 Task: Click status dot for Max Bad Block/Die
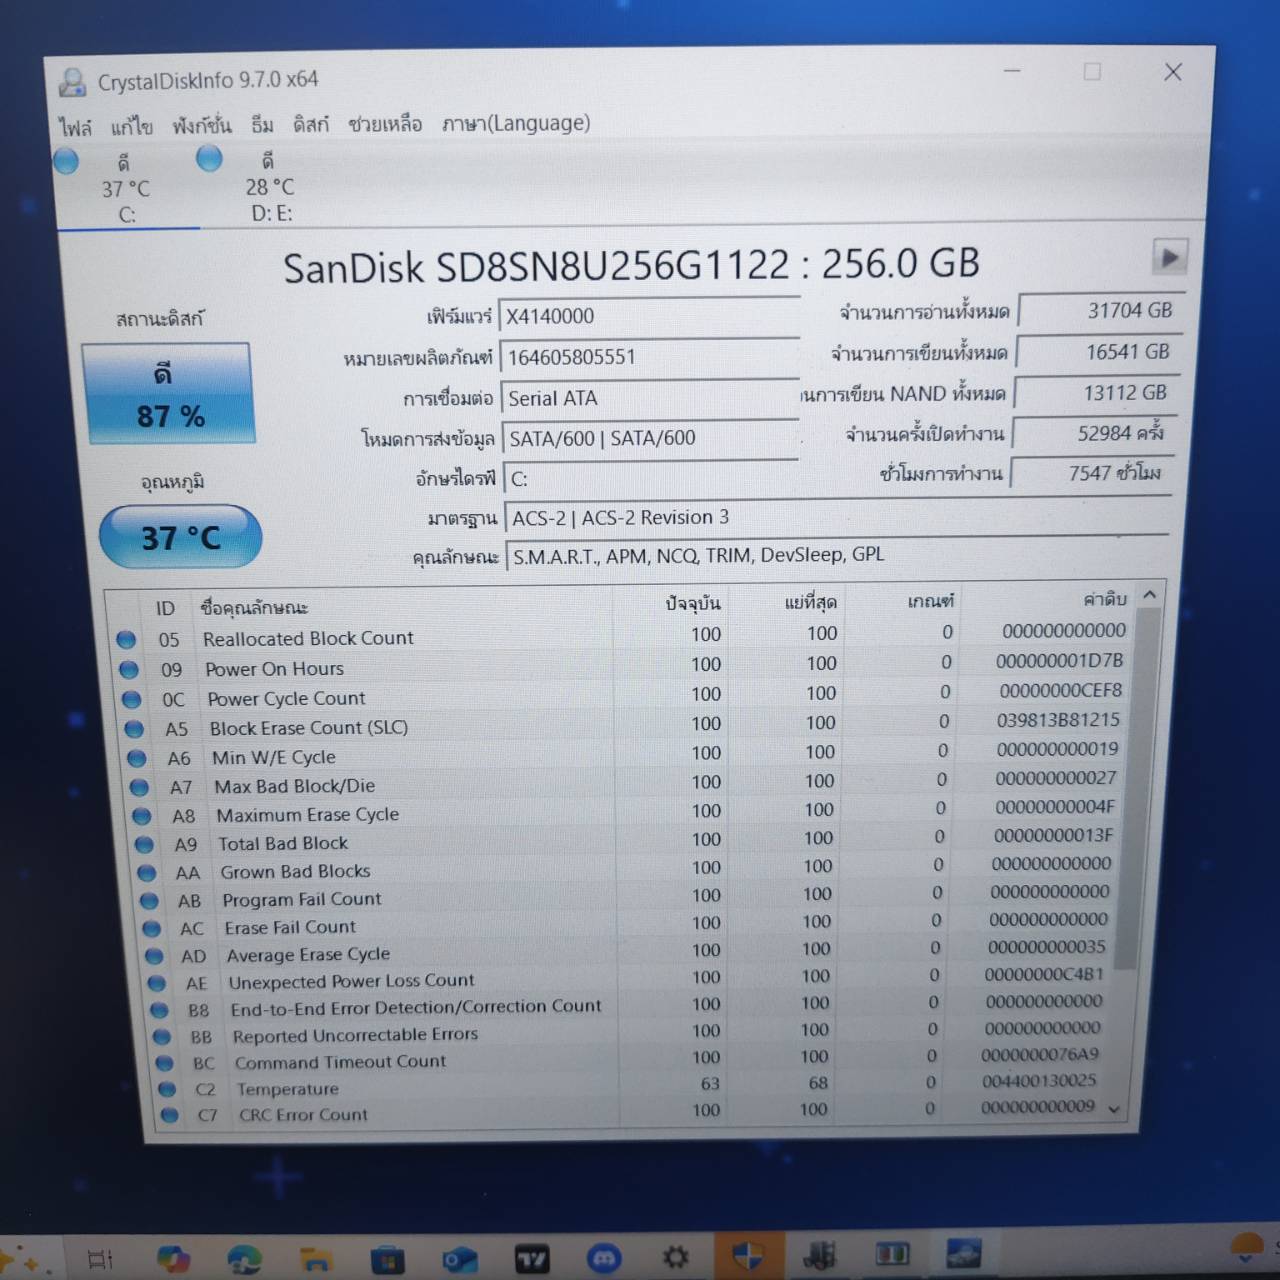tap(139, 787)
